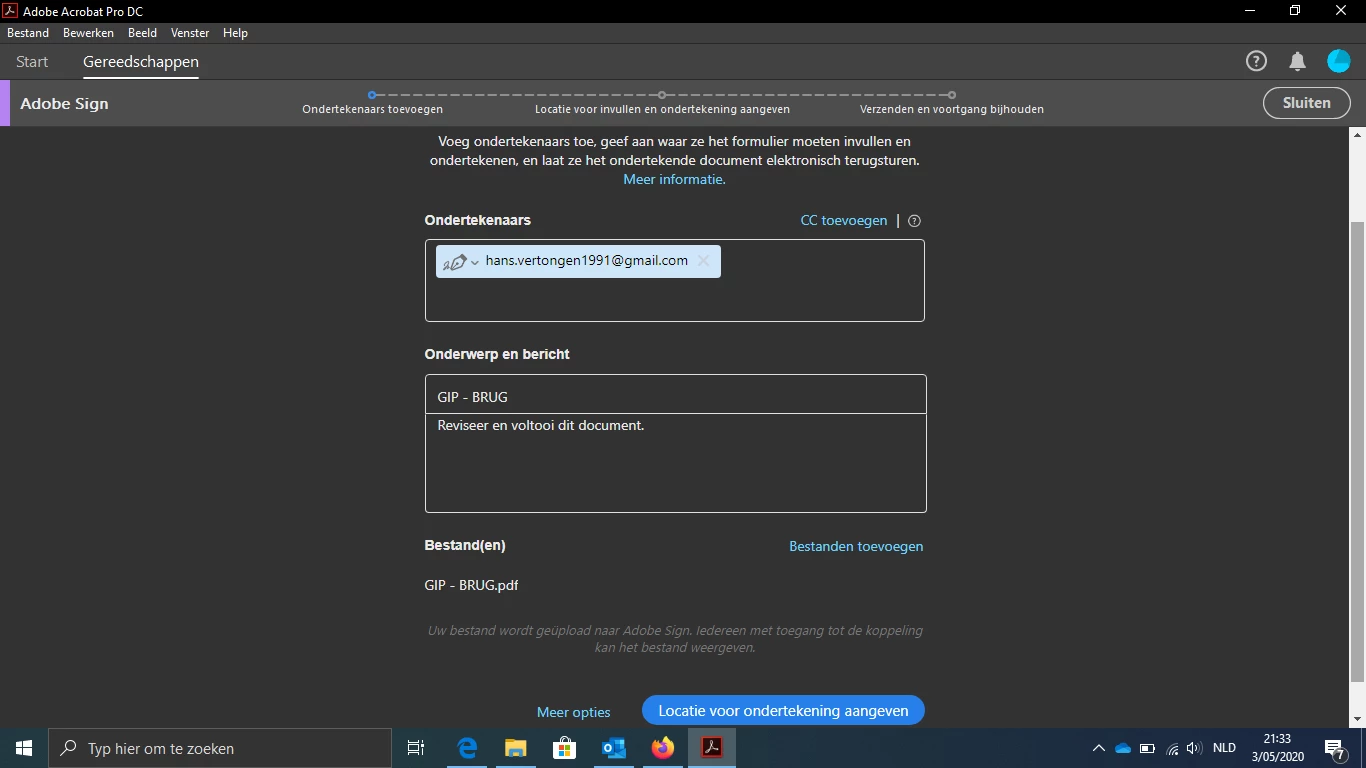Image resolution: width=1366 pixels, height=768 pixels.
Task: Open Microsoft Store from taskbar
Action: coord(564,748)
